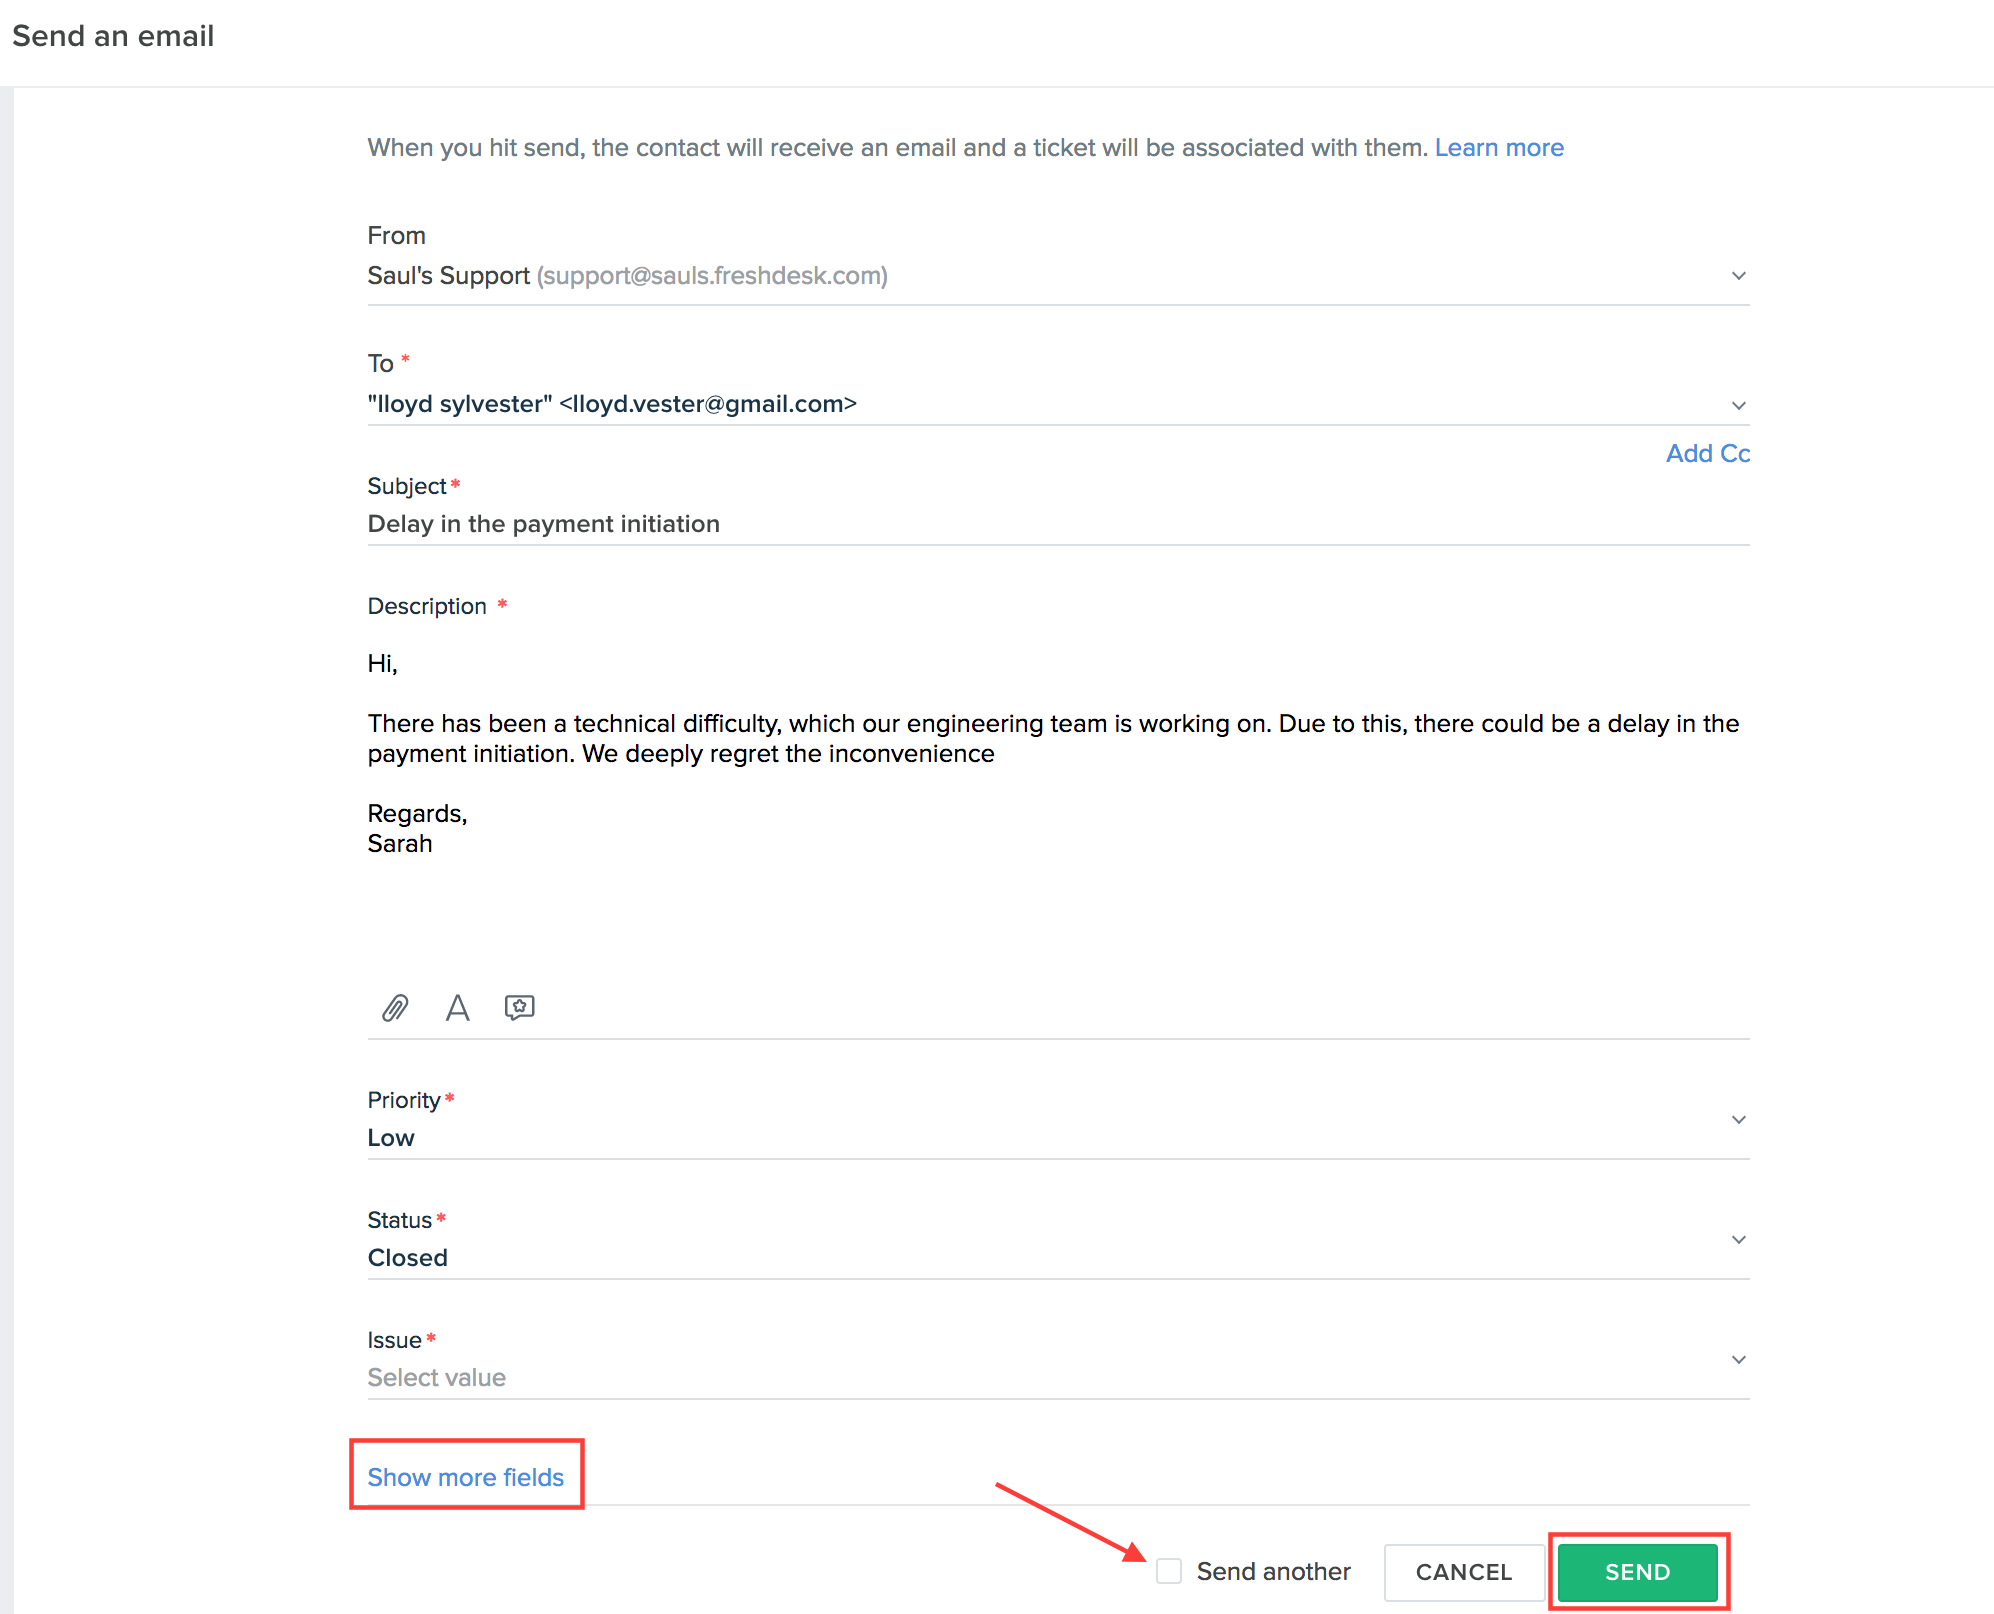Click the Saul's Support sender text

(448, 276)
